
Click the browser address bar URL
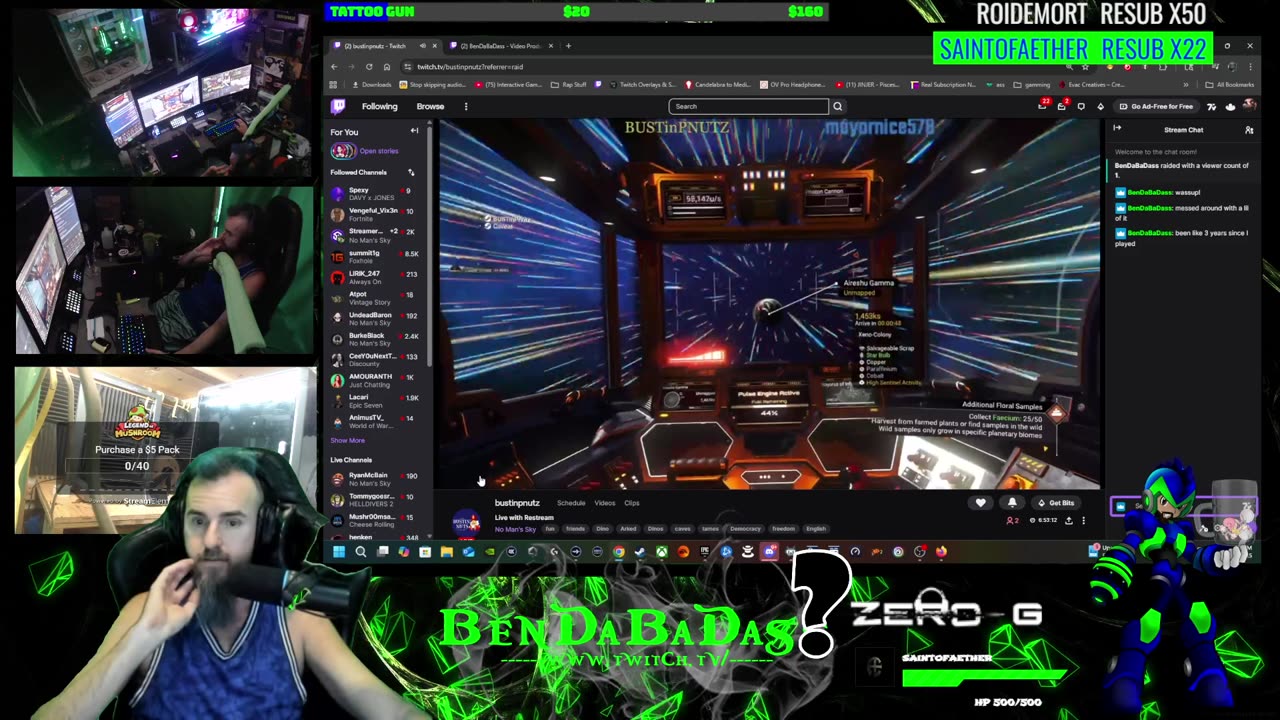point(470,67)
